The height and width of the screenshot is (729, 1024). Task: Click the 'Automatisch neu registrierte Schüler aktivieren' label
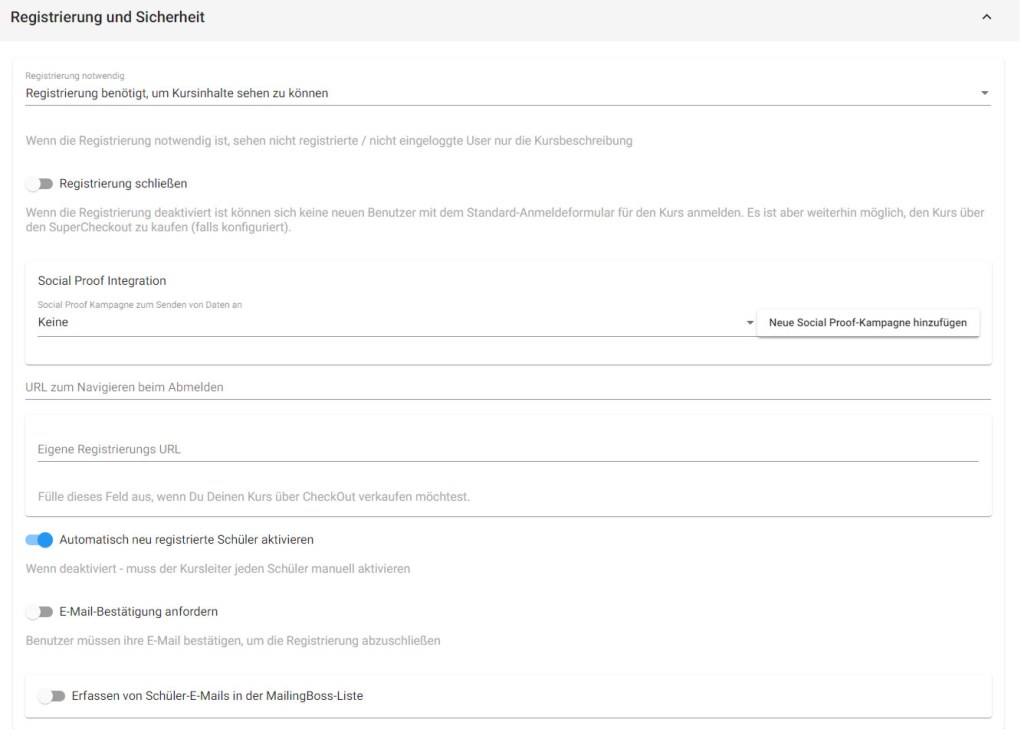[186, 540]
